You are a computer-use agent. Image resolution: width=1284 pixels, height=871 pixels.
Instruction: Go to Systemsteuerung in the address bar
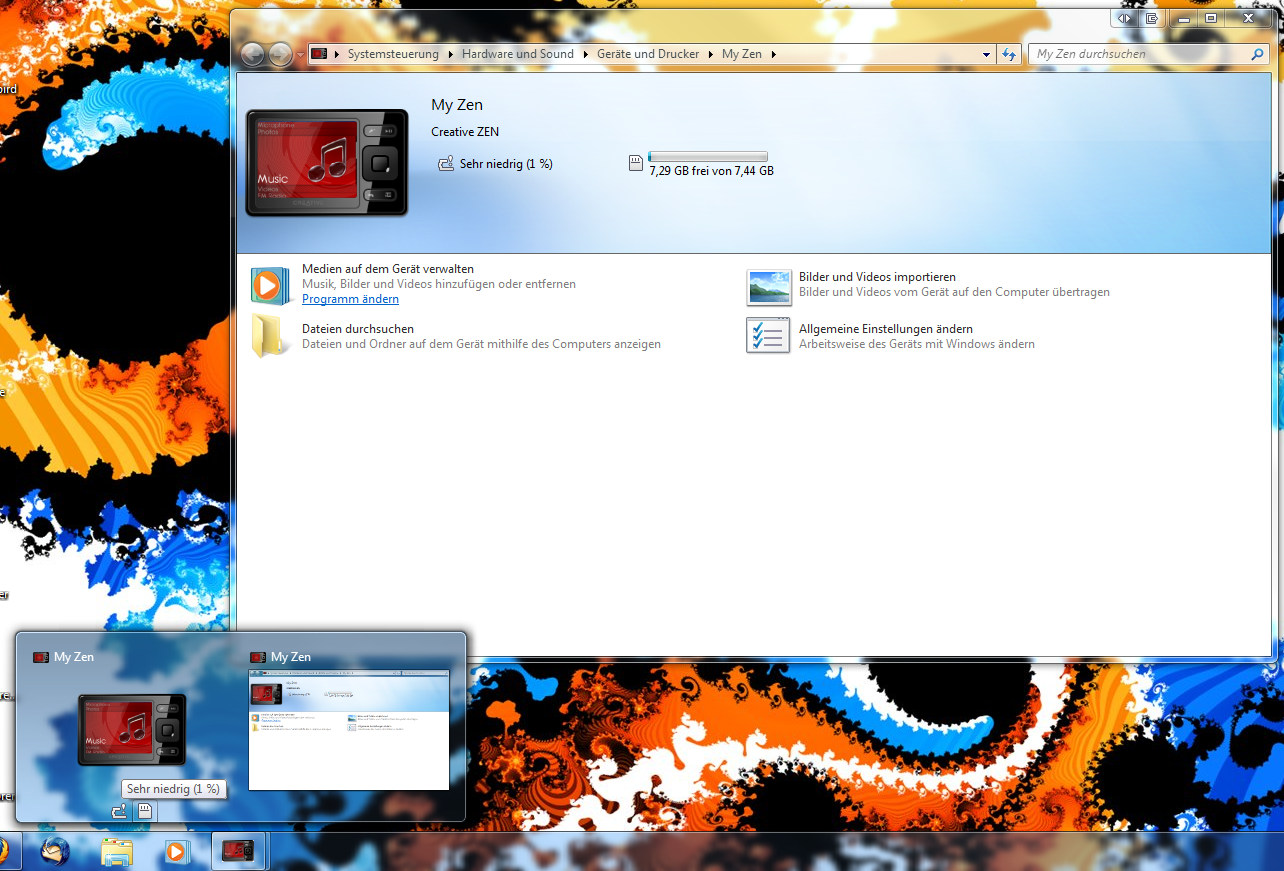pos(393,54)
